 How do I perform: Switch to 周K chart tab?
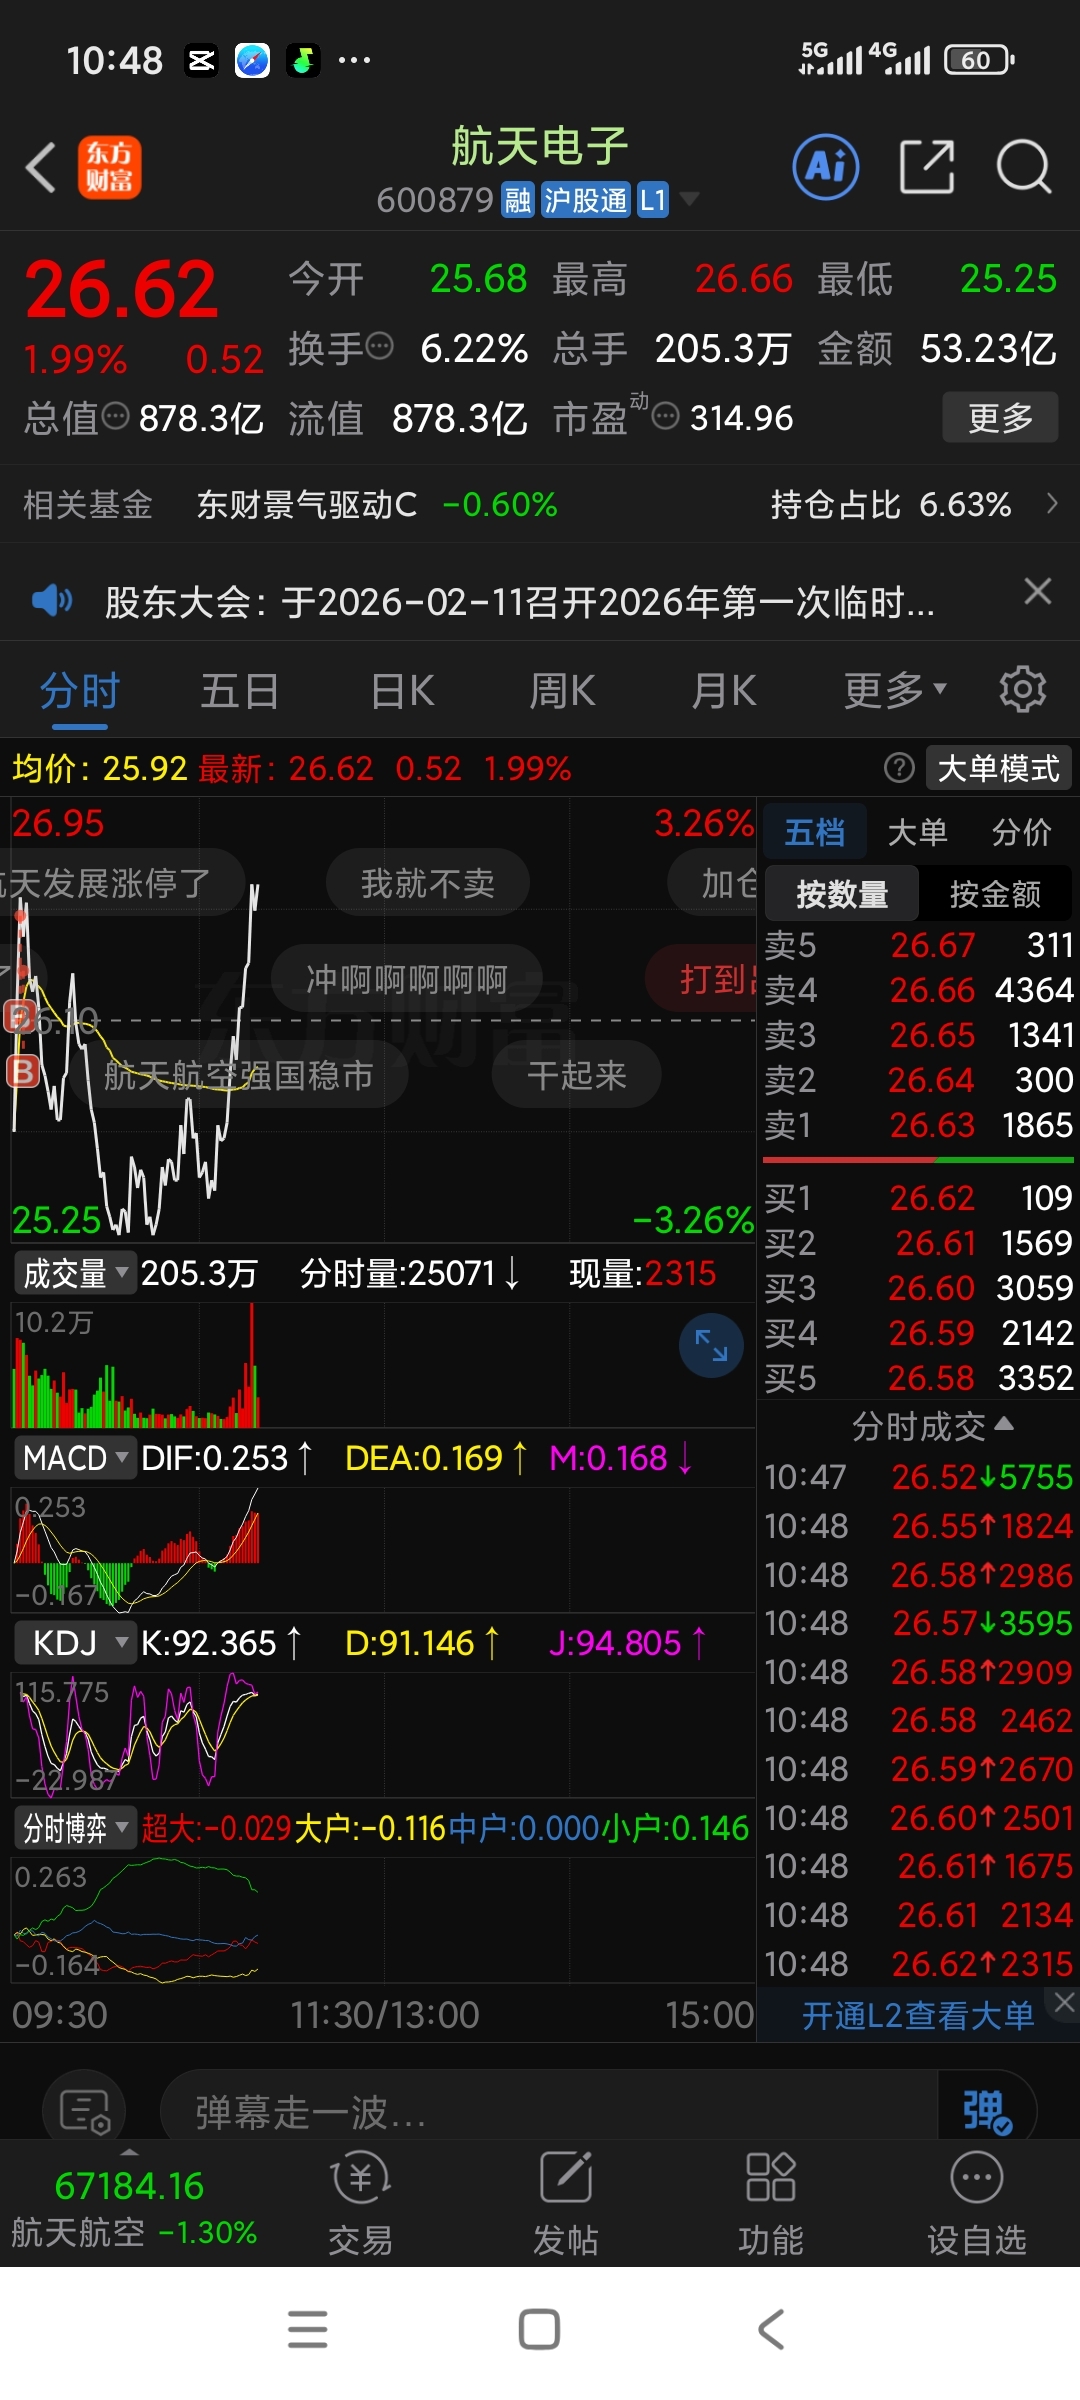(x=562, y=690)
